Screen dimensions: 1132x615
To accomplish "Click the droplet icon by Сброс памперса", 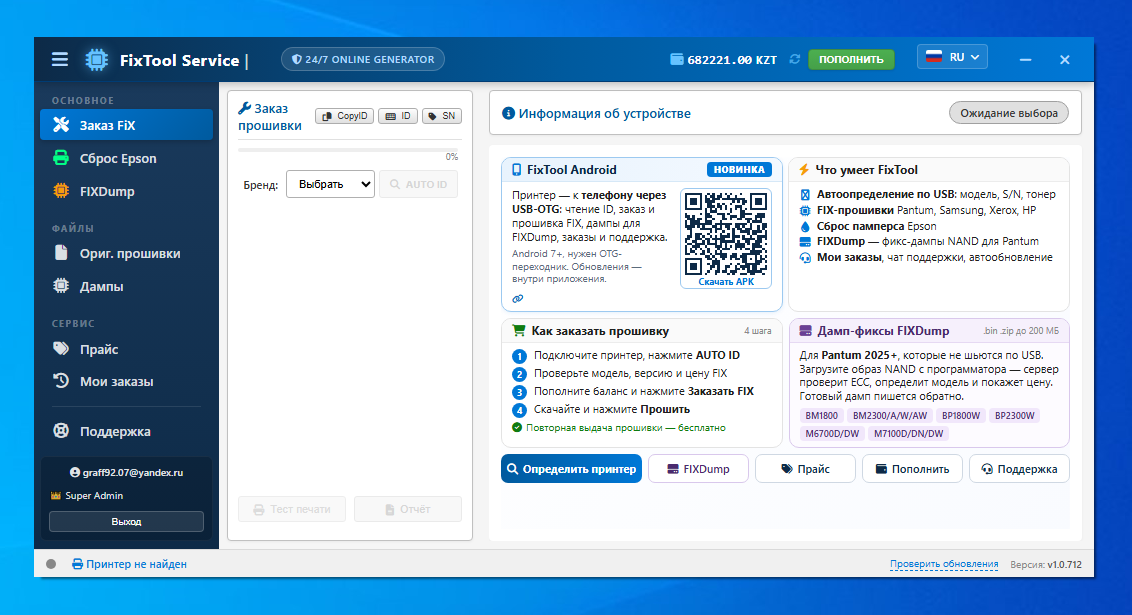I will (805, 226).
